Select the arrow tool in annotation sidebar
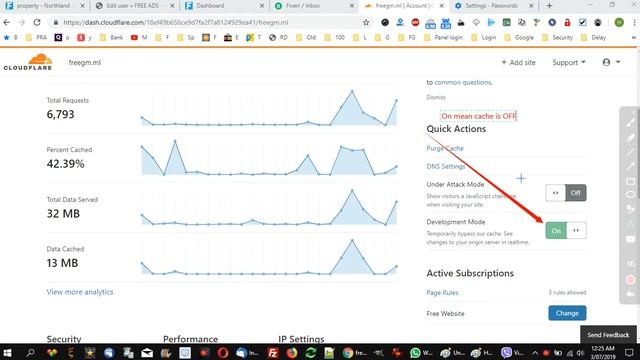Screen dimensions: 640x360 point(630,166)
